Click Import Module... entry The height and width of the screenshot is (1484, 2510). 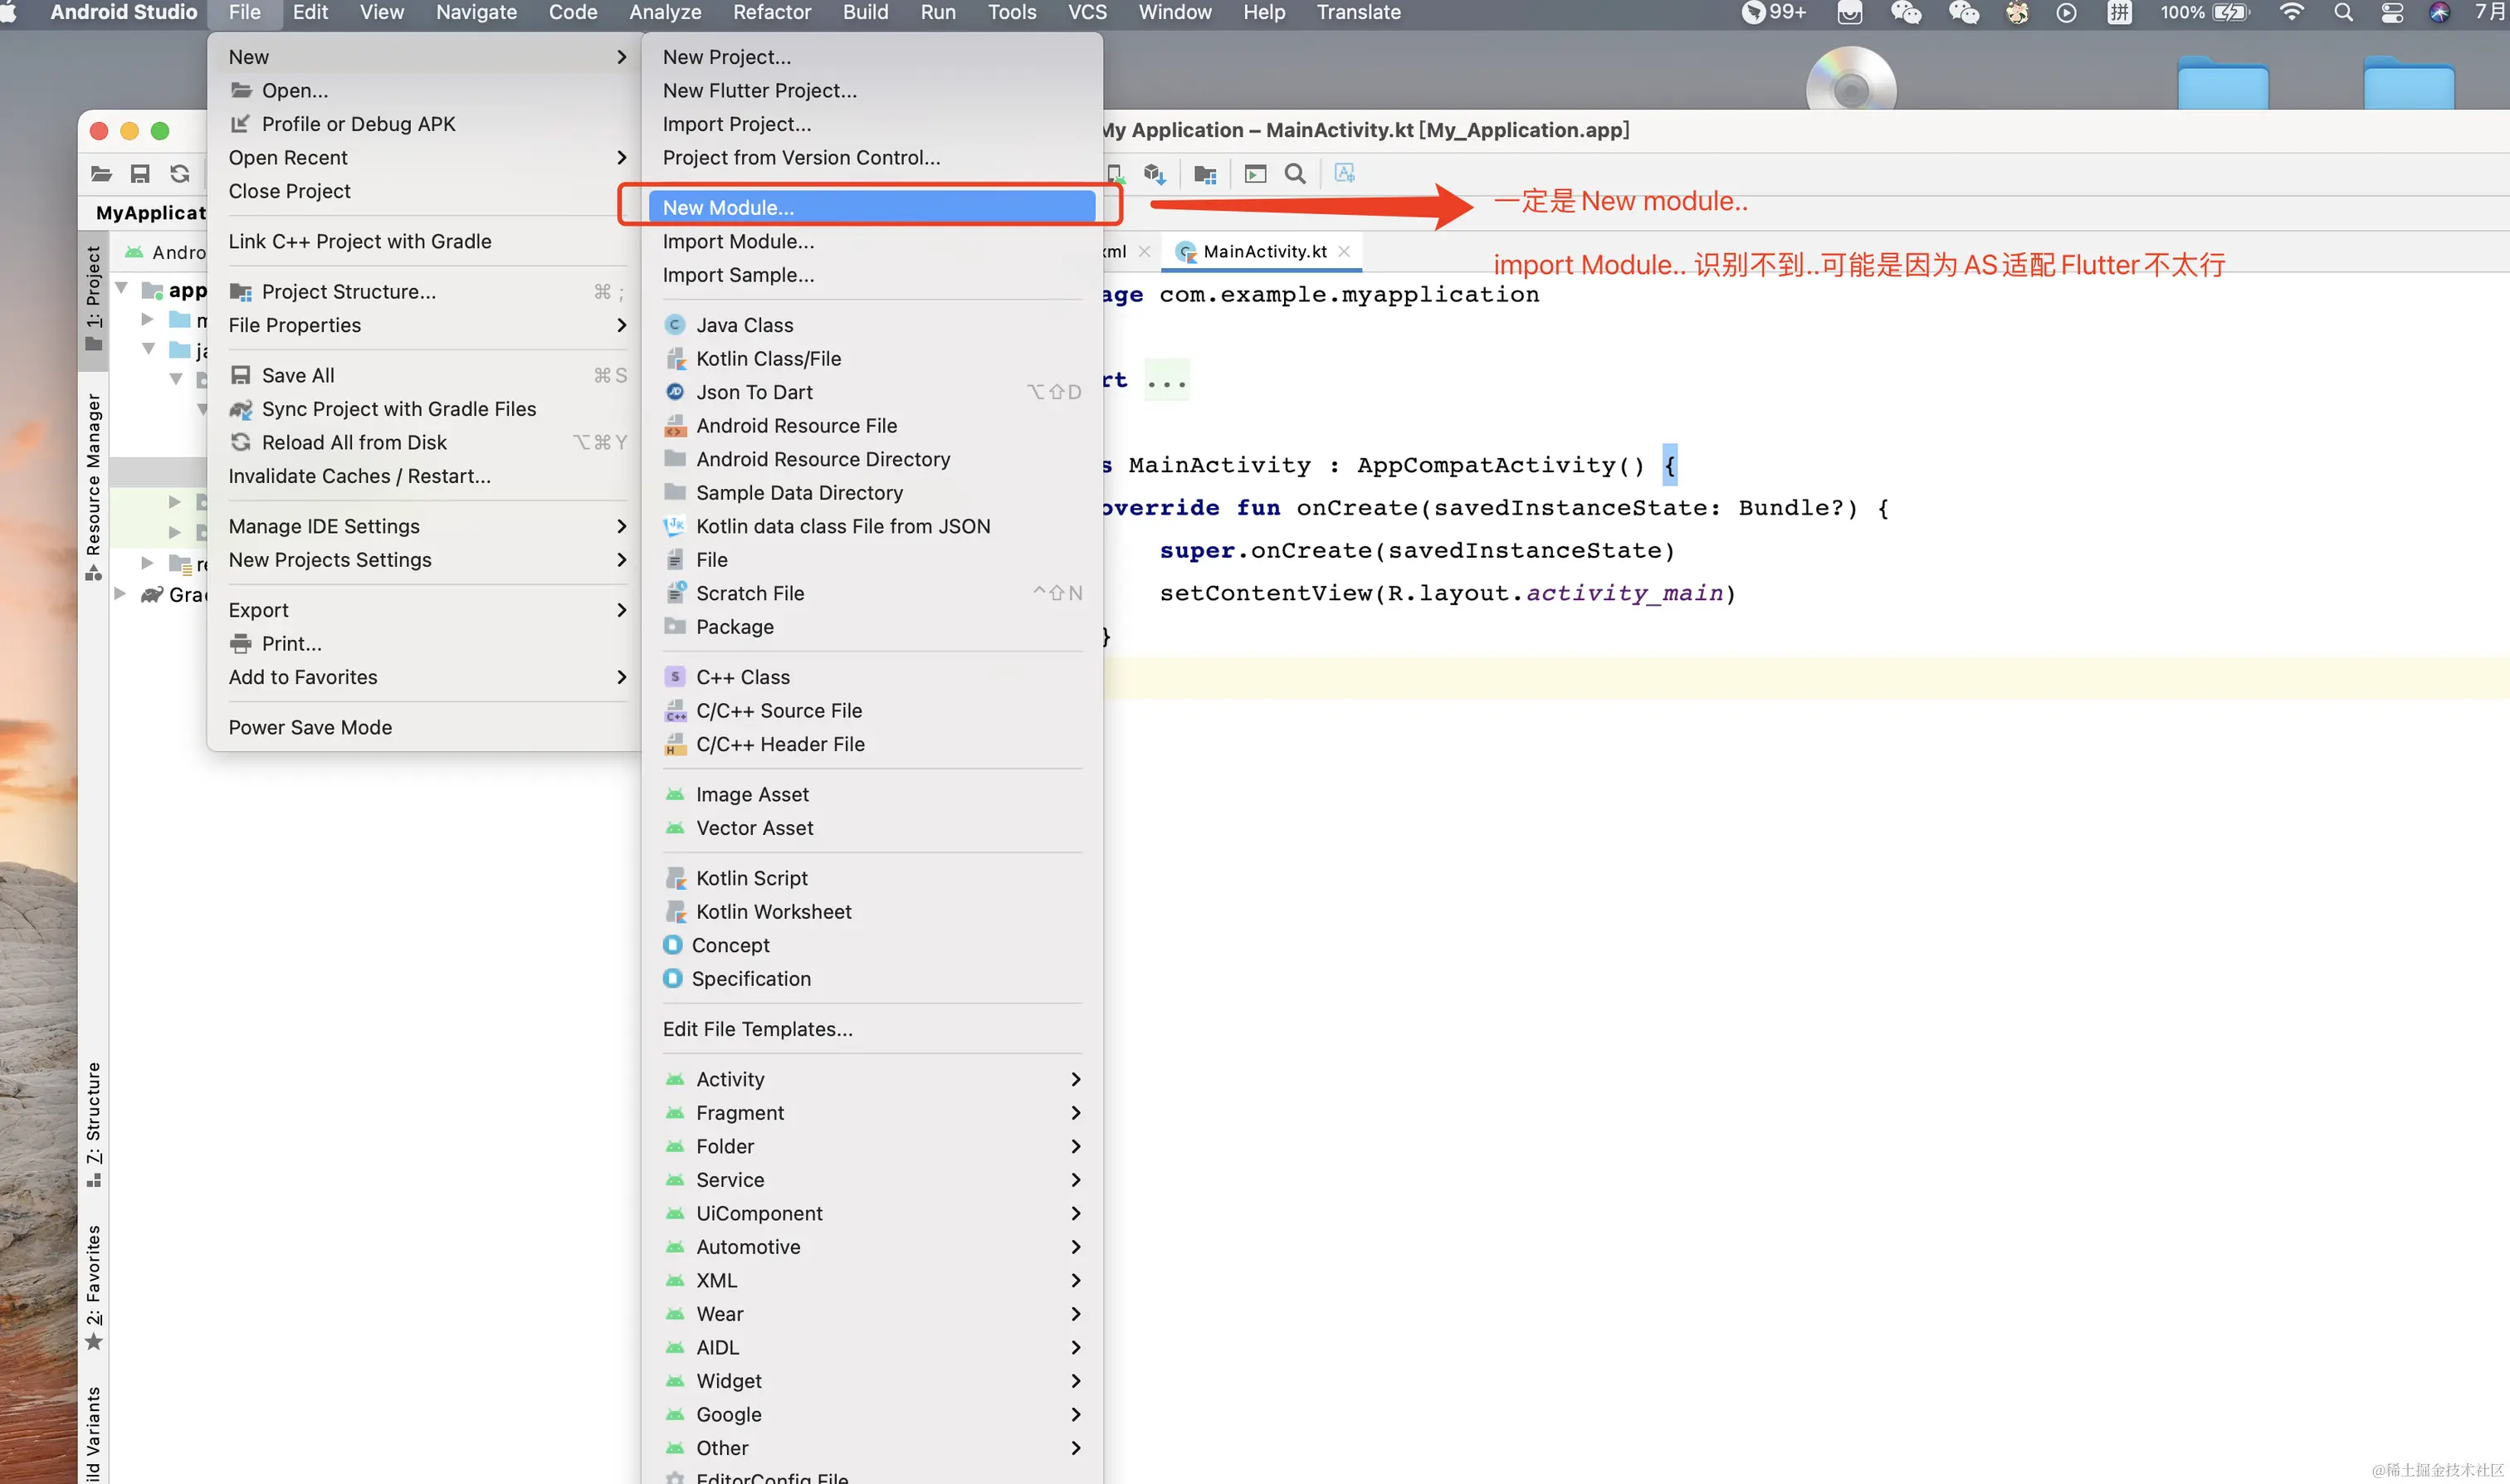pos(738,241)
